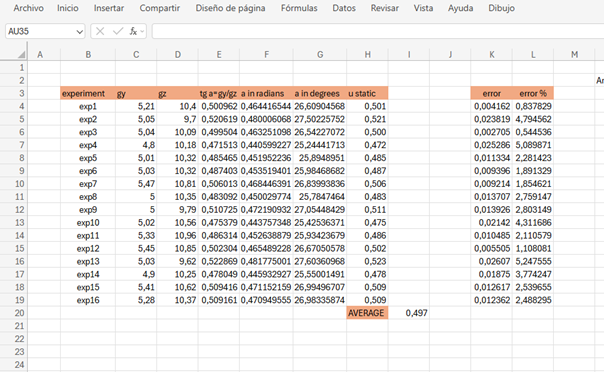Screen dimensions: 604x372
Task: Select column L header
Action: pos(533,55)
